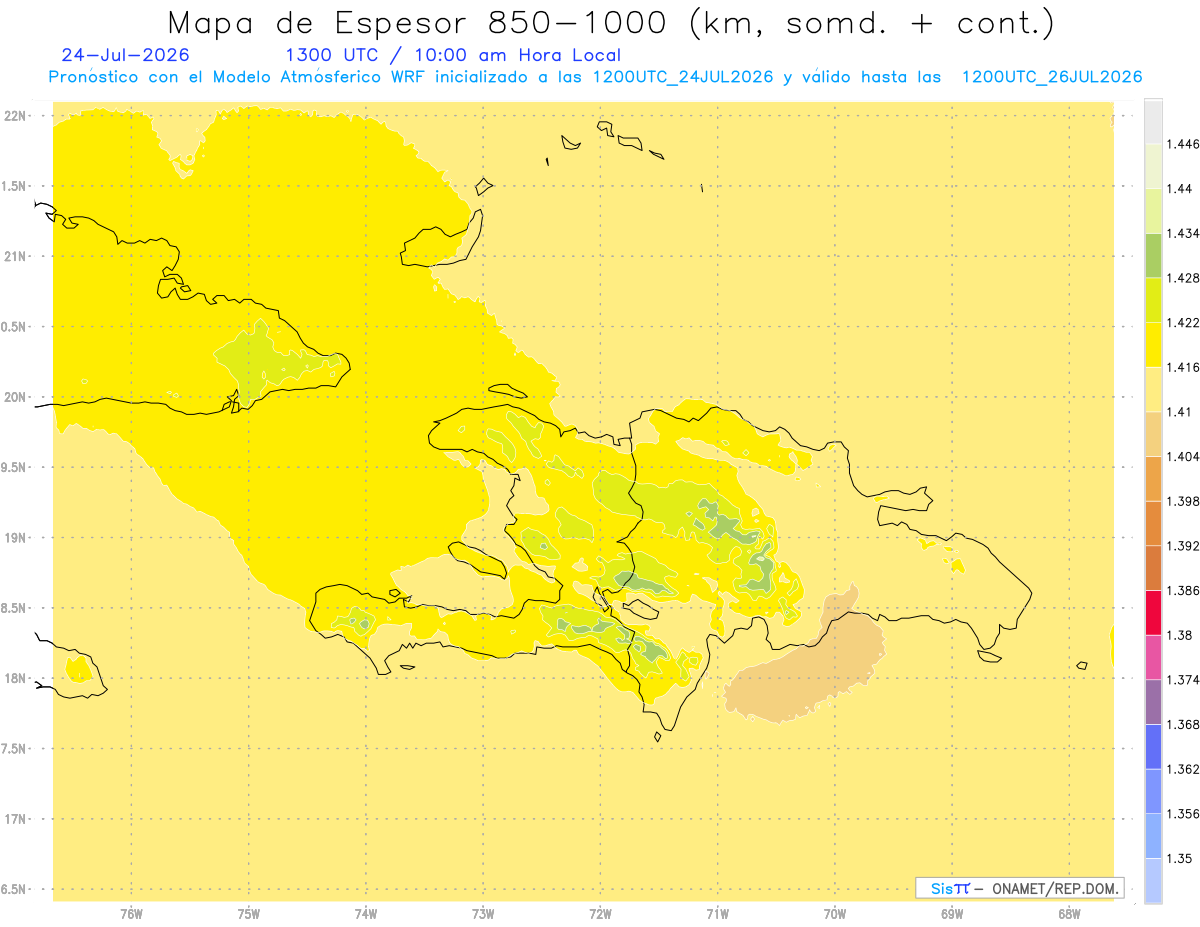Click the legend value 1.422
This screenshot has height=927, width=1200.
pyautogui.click(x=1185, y=322)
